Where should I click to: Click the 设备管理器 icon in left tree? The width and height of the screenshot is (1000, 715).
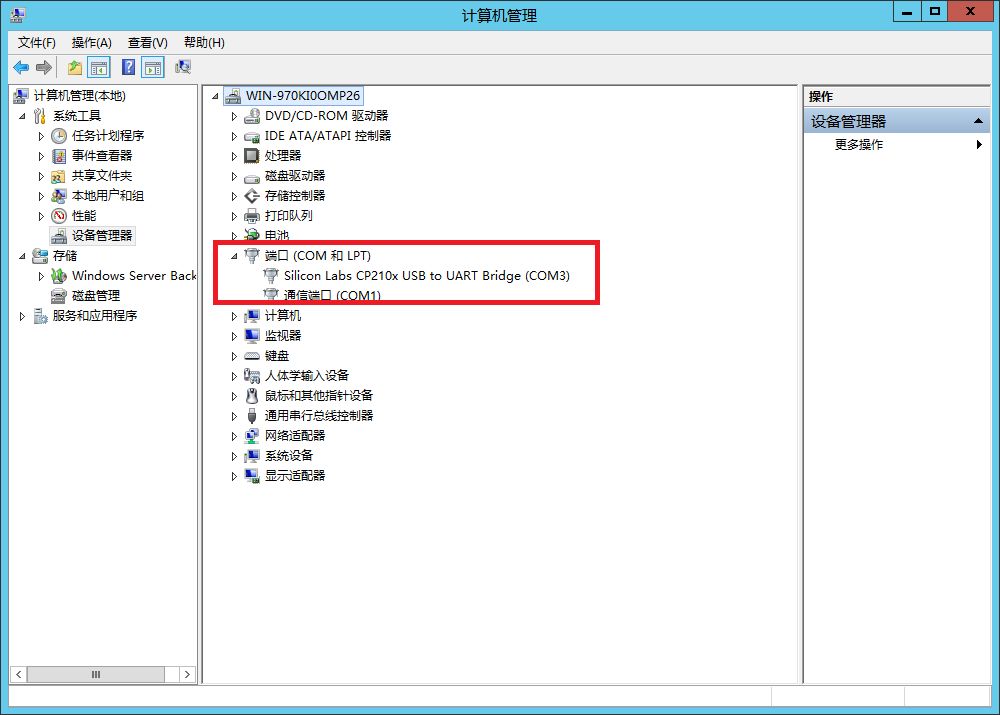[59, 236]
